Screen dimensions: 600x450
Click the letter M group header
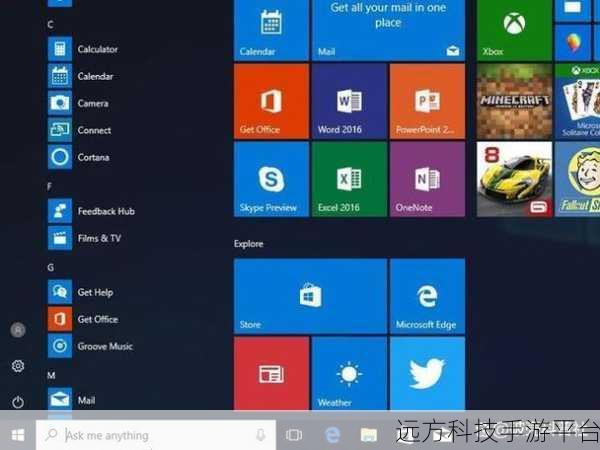point(51,375)
